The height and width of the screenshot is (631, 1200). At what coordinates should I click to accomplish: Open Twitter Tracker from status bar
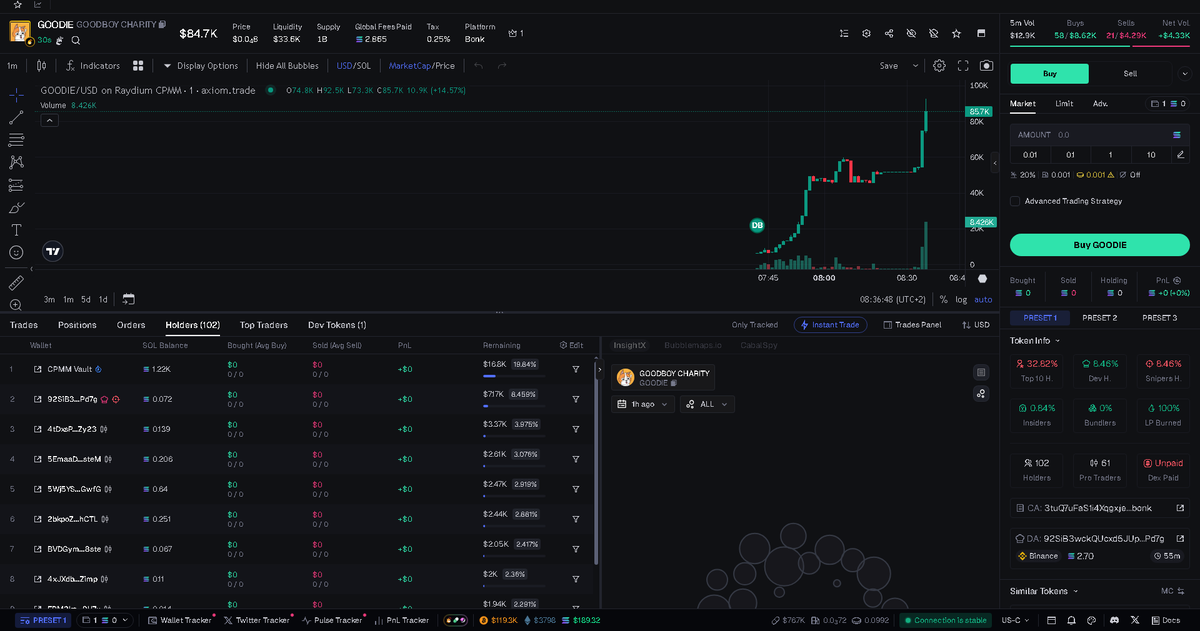coord(256,620)
